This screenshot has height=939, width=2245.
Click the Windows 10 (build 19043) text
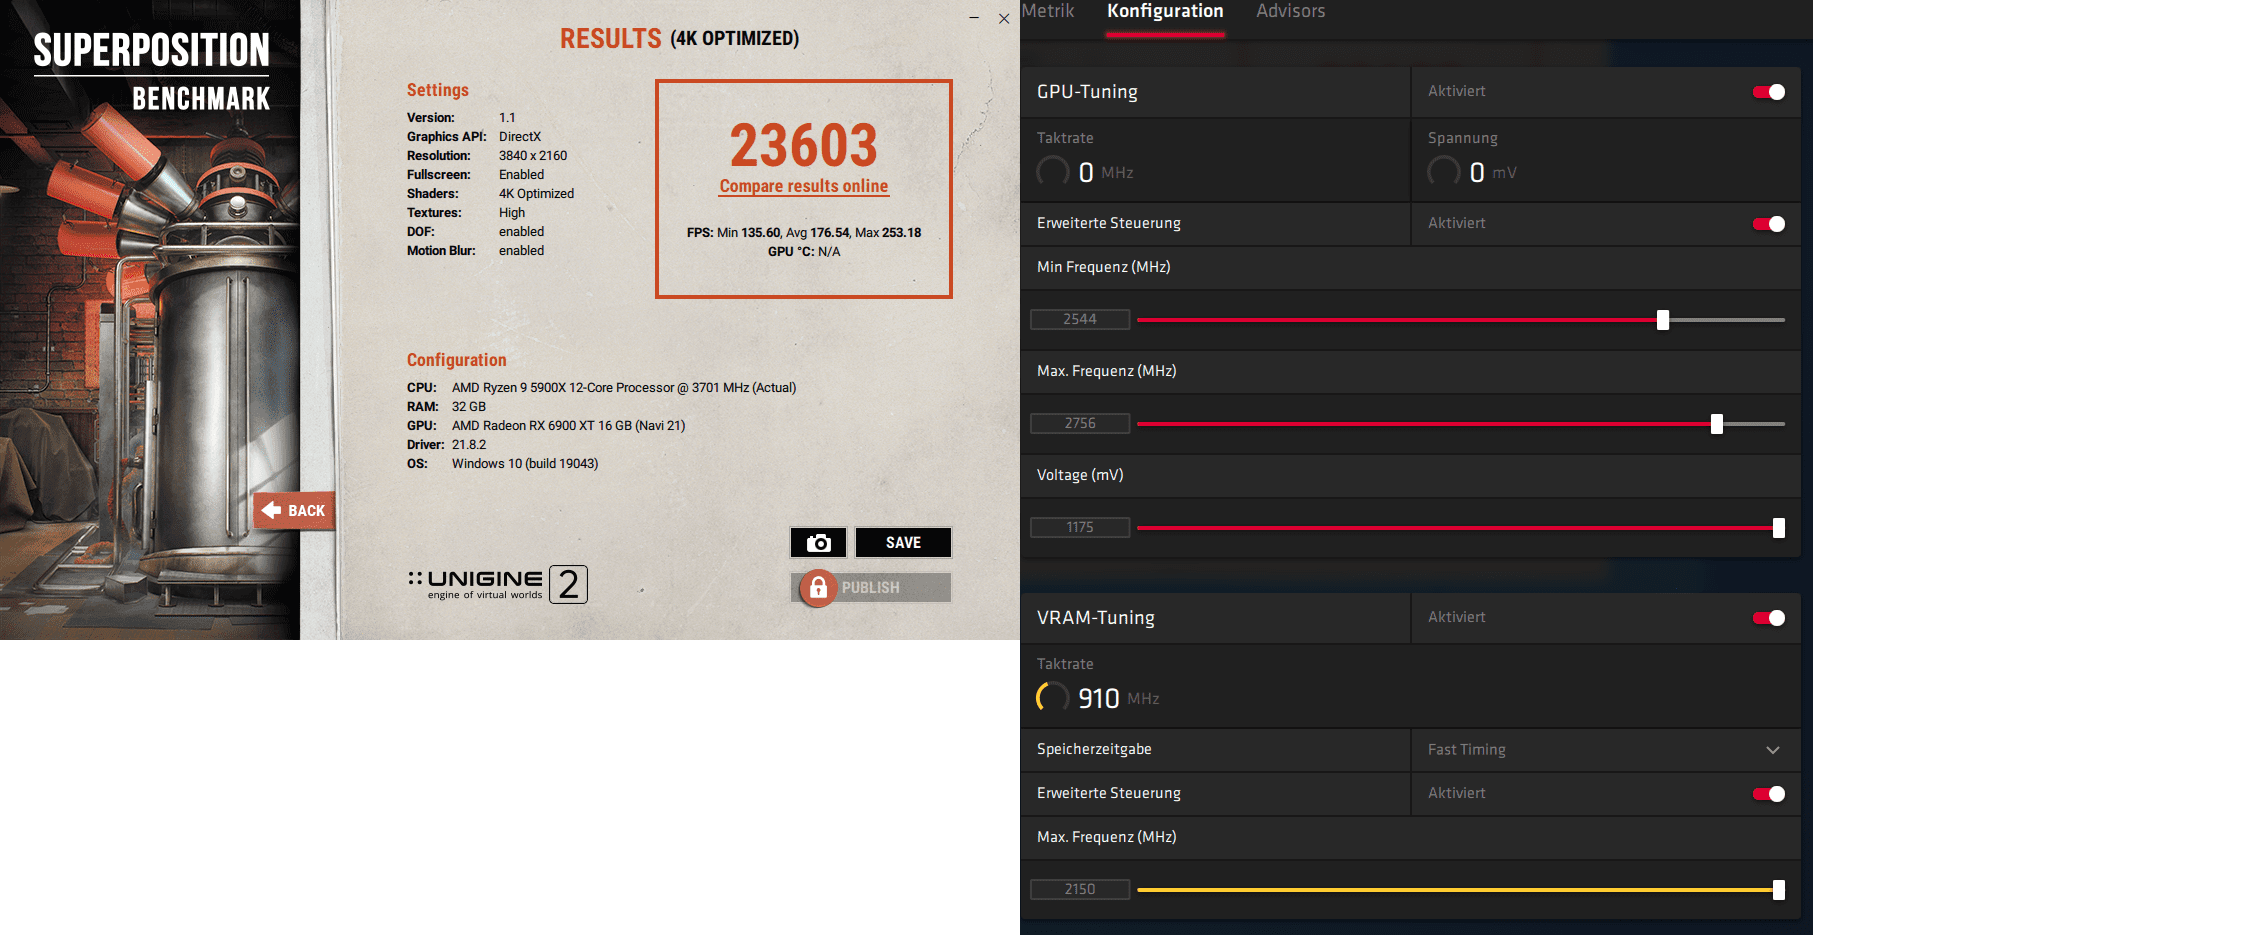525,464
